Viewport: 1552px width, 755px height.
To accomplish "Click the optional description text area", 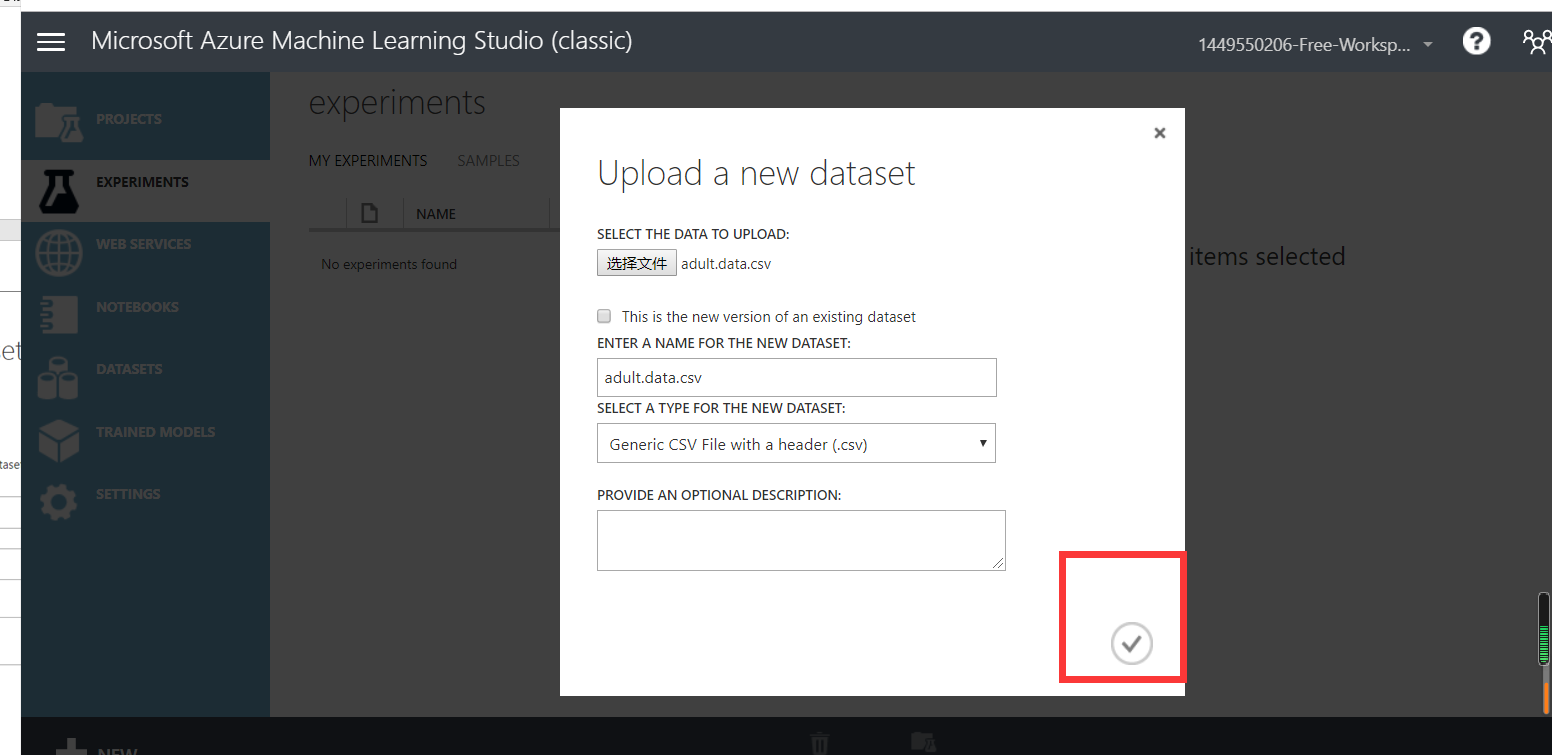I will (x=801, y=541).
